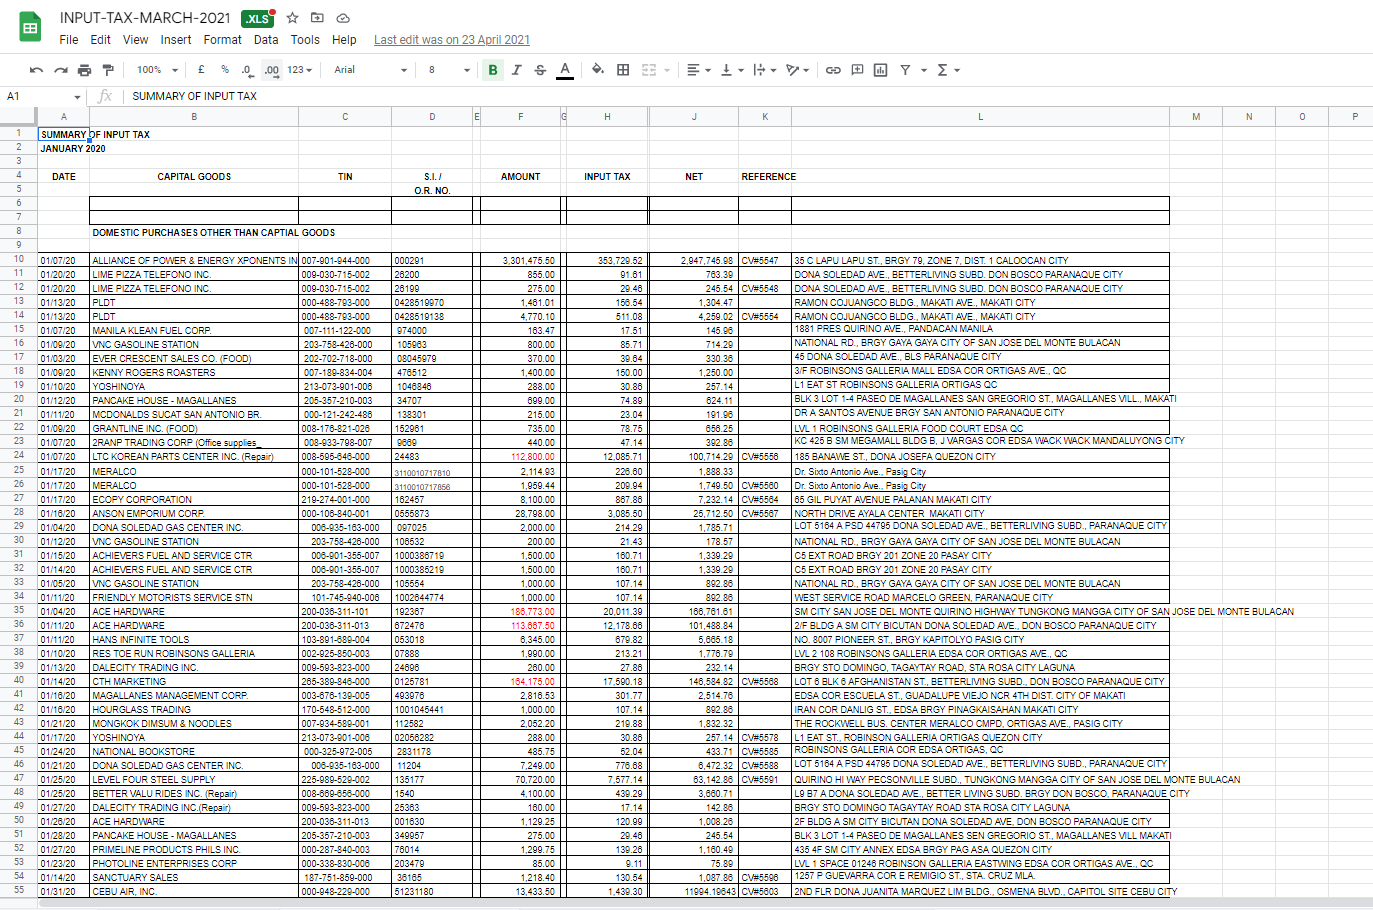Open the text colour picker
The image size is (1373, 910).
point(565,70)
